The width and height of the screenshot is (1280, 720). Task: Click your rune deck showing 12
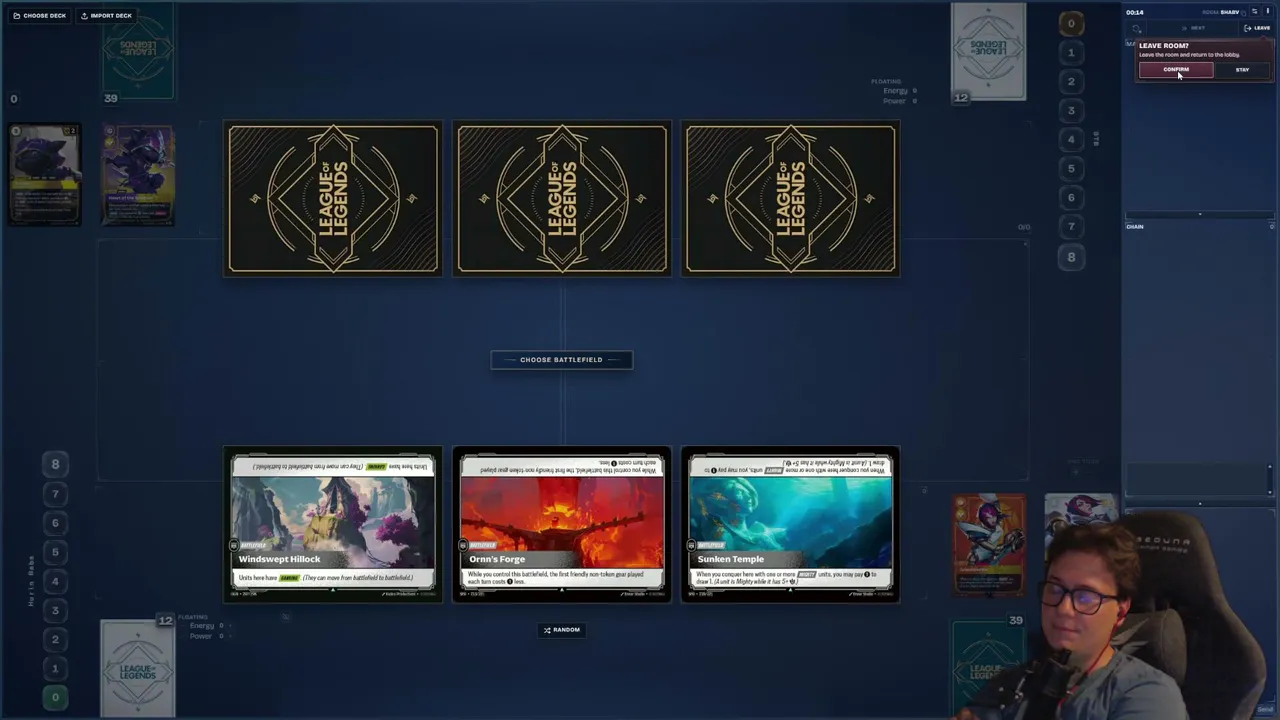point(138,668)
